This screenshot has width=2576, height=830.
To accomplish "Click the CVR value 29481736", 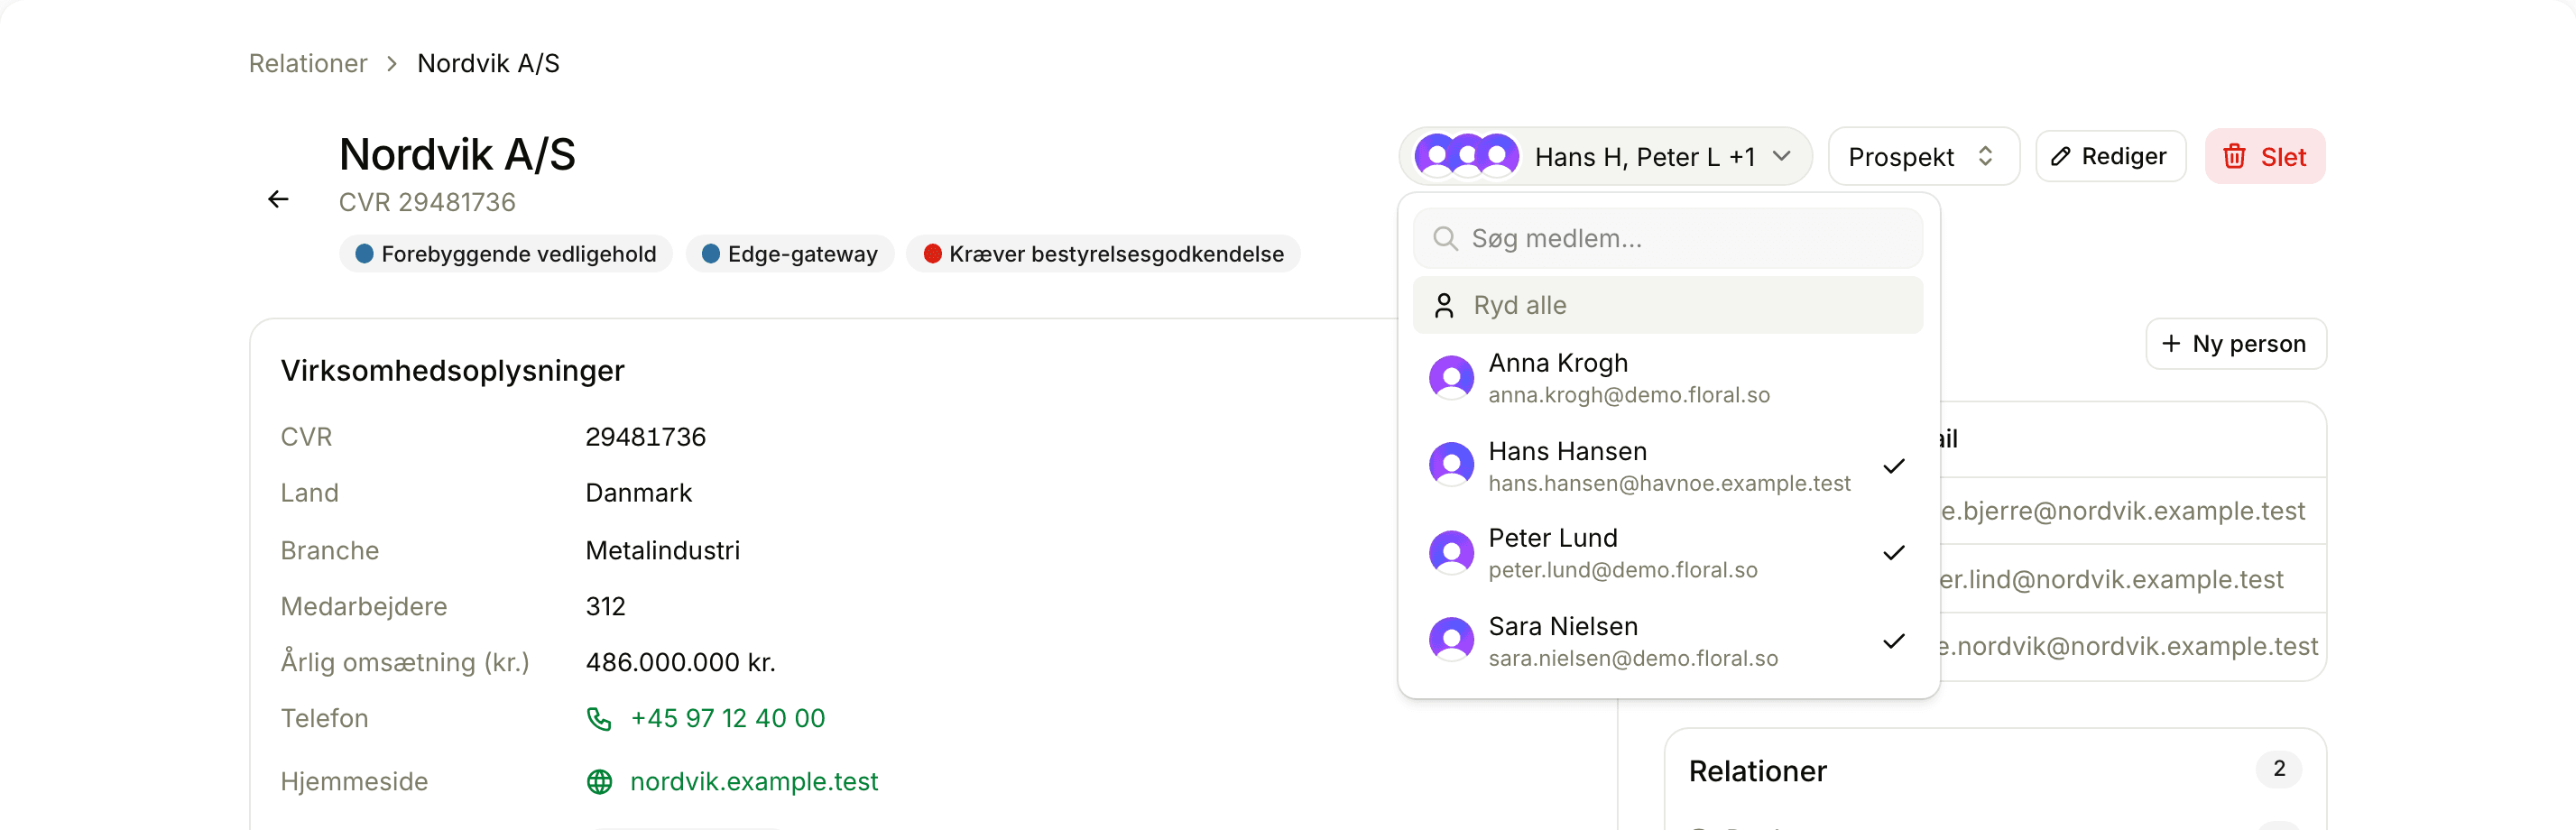I will point(645,437).
